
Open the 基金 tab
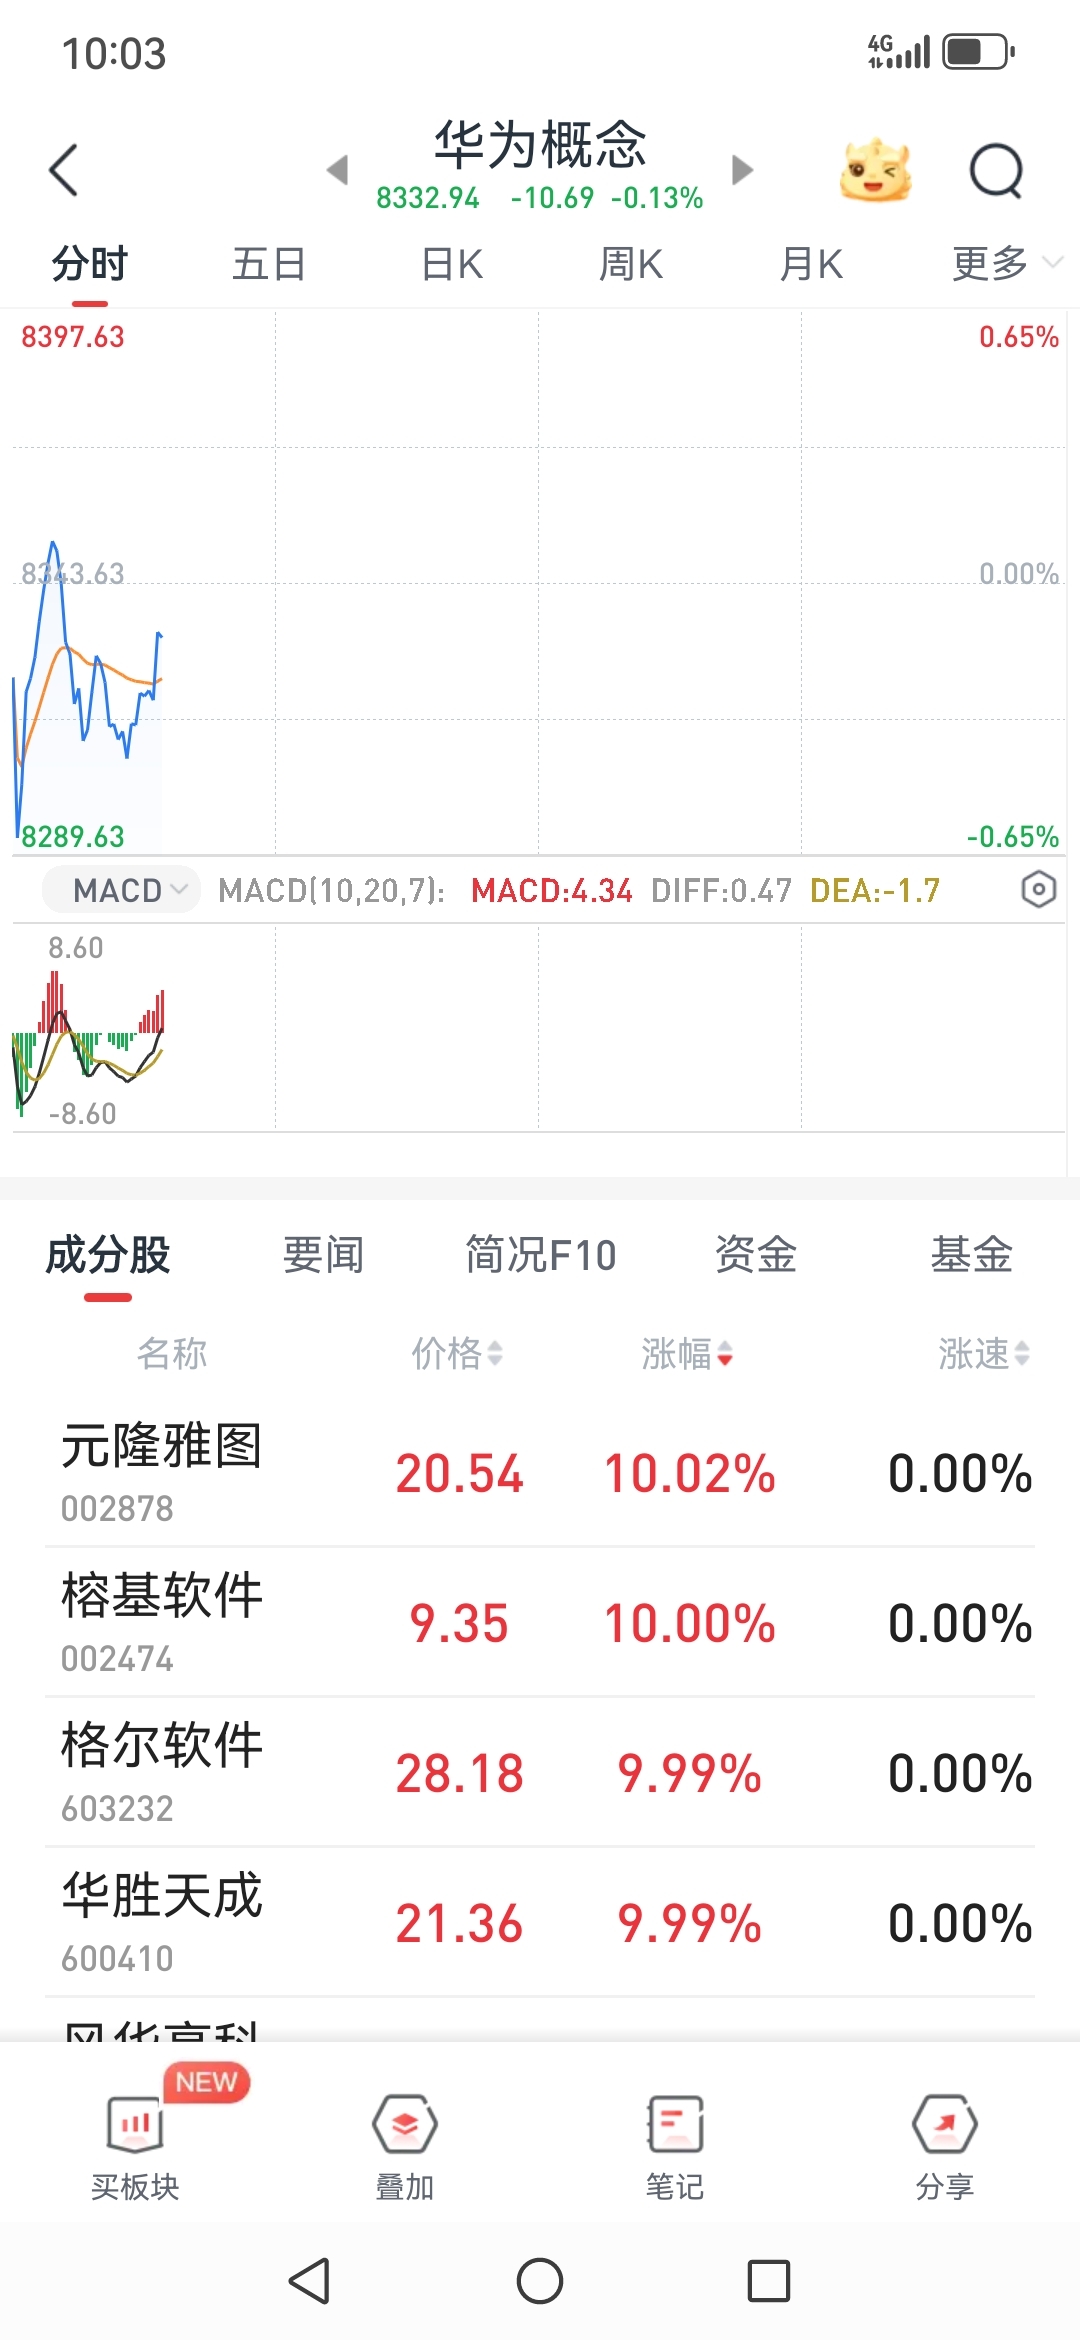click(x=972, y=1255)
